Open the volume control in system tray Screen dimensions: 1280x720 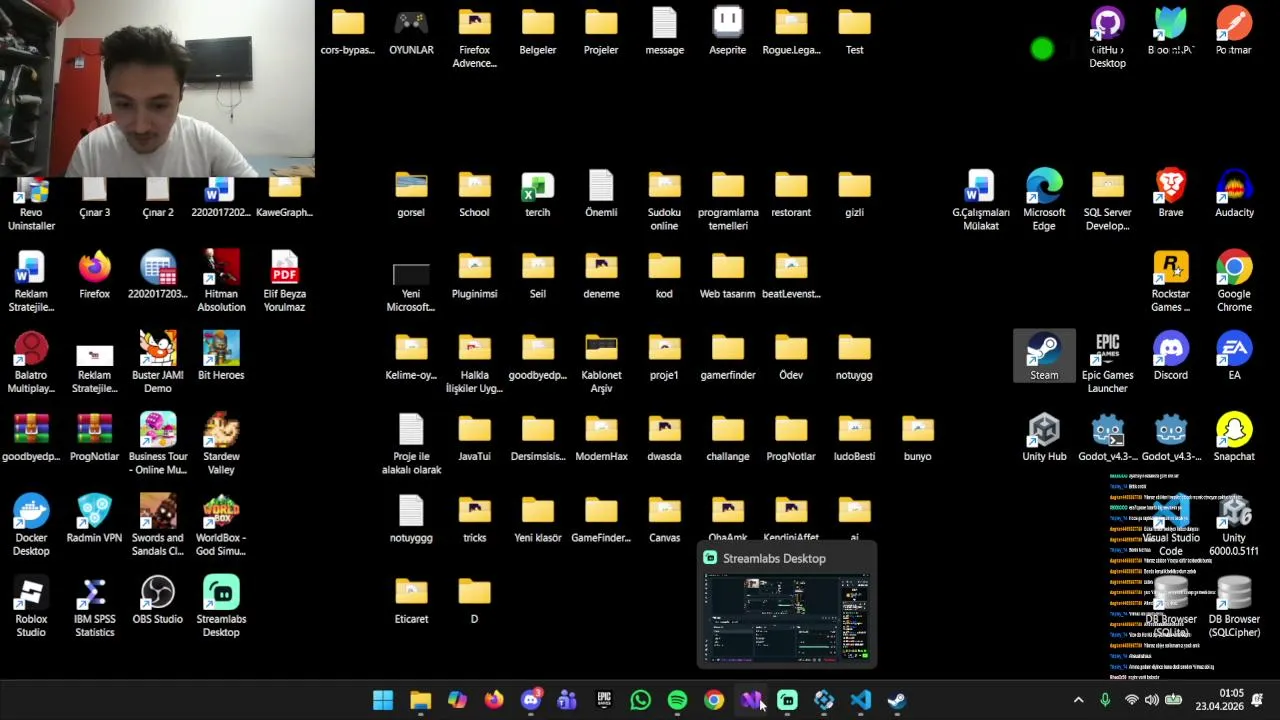click(x=1152, y=700)
